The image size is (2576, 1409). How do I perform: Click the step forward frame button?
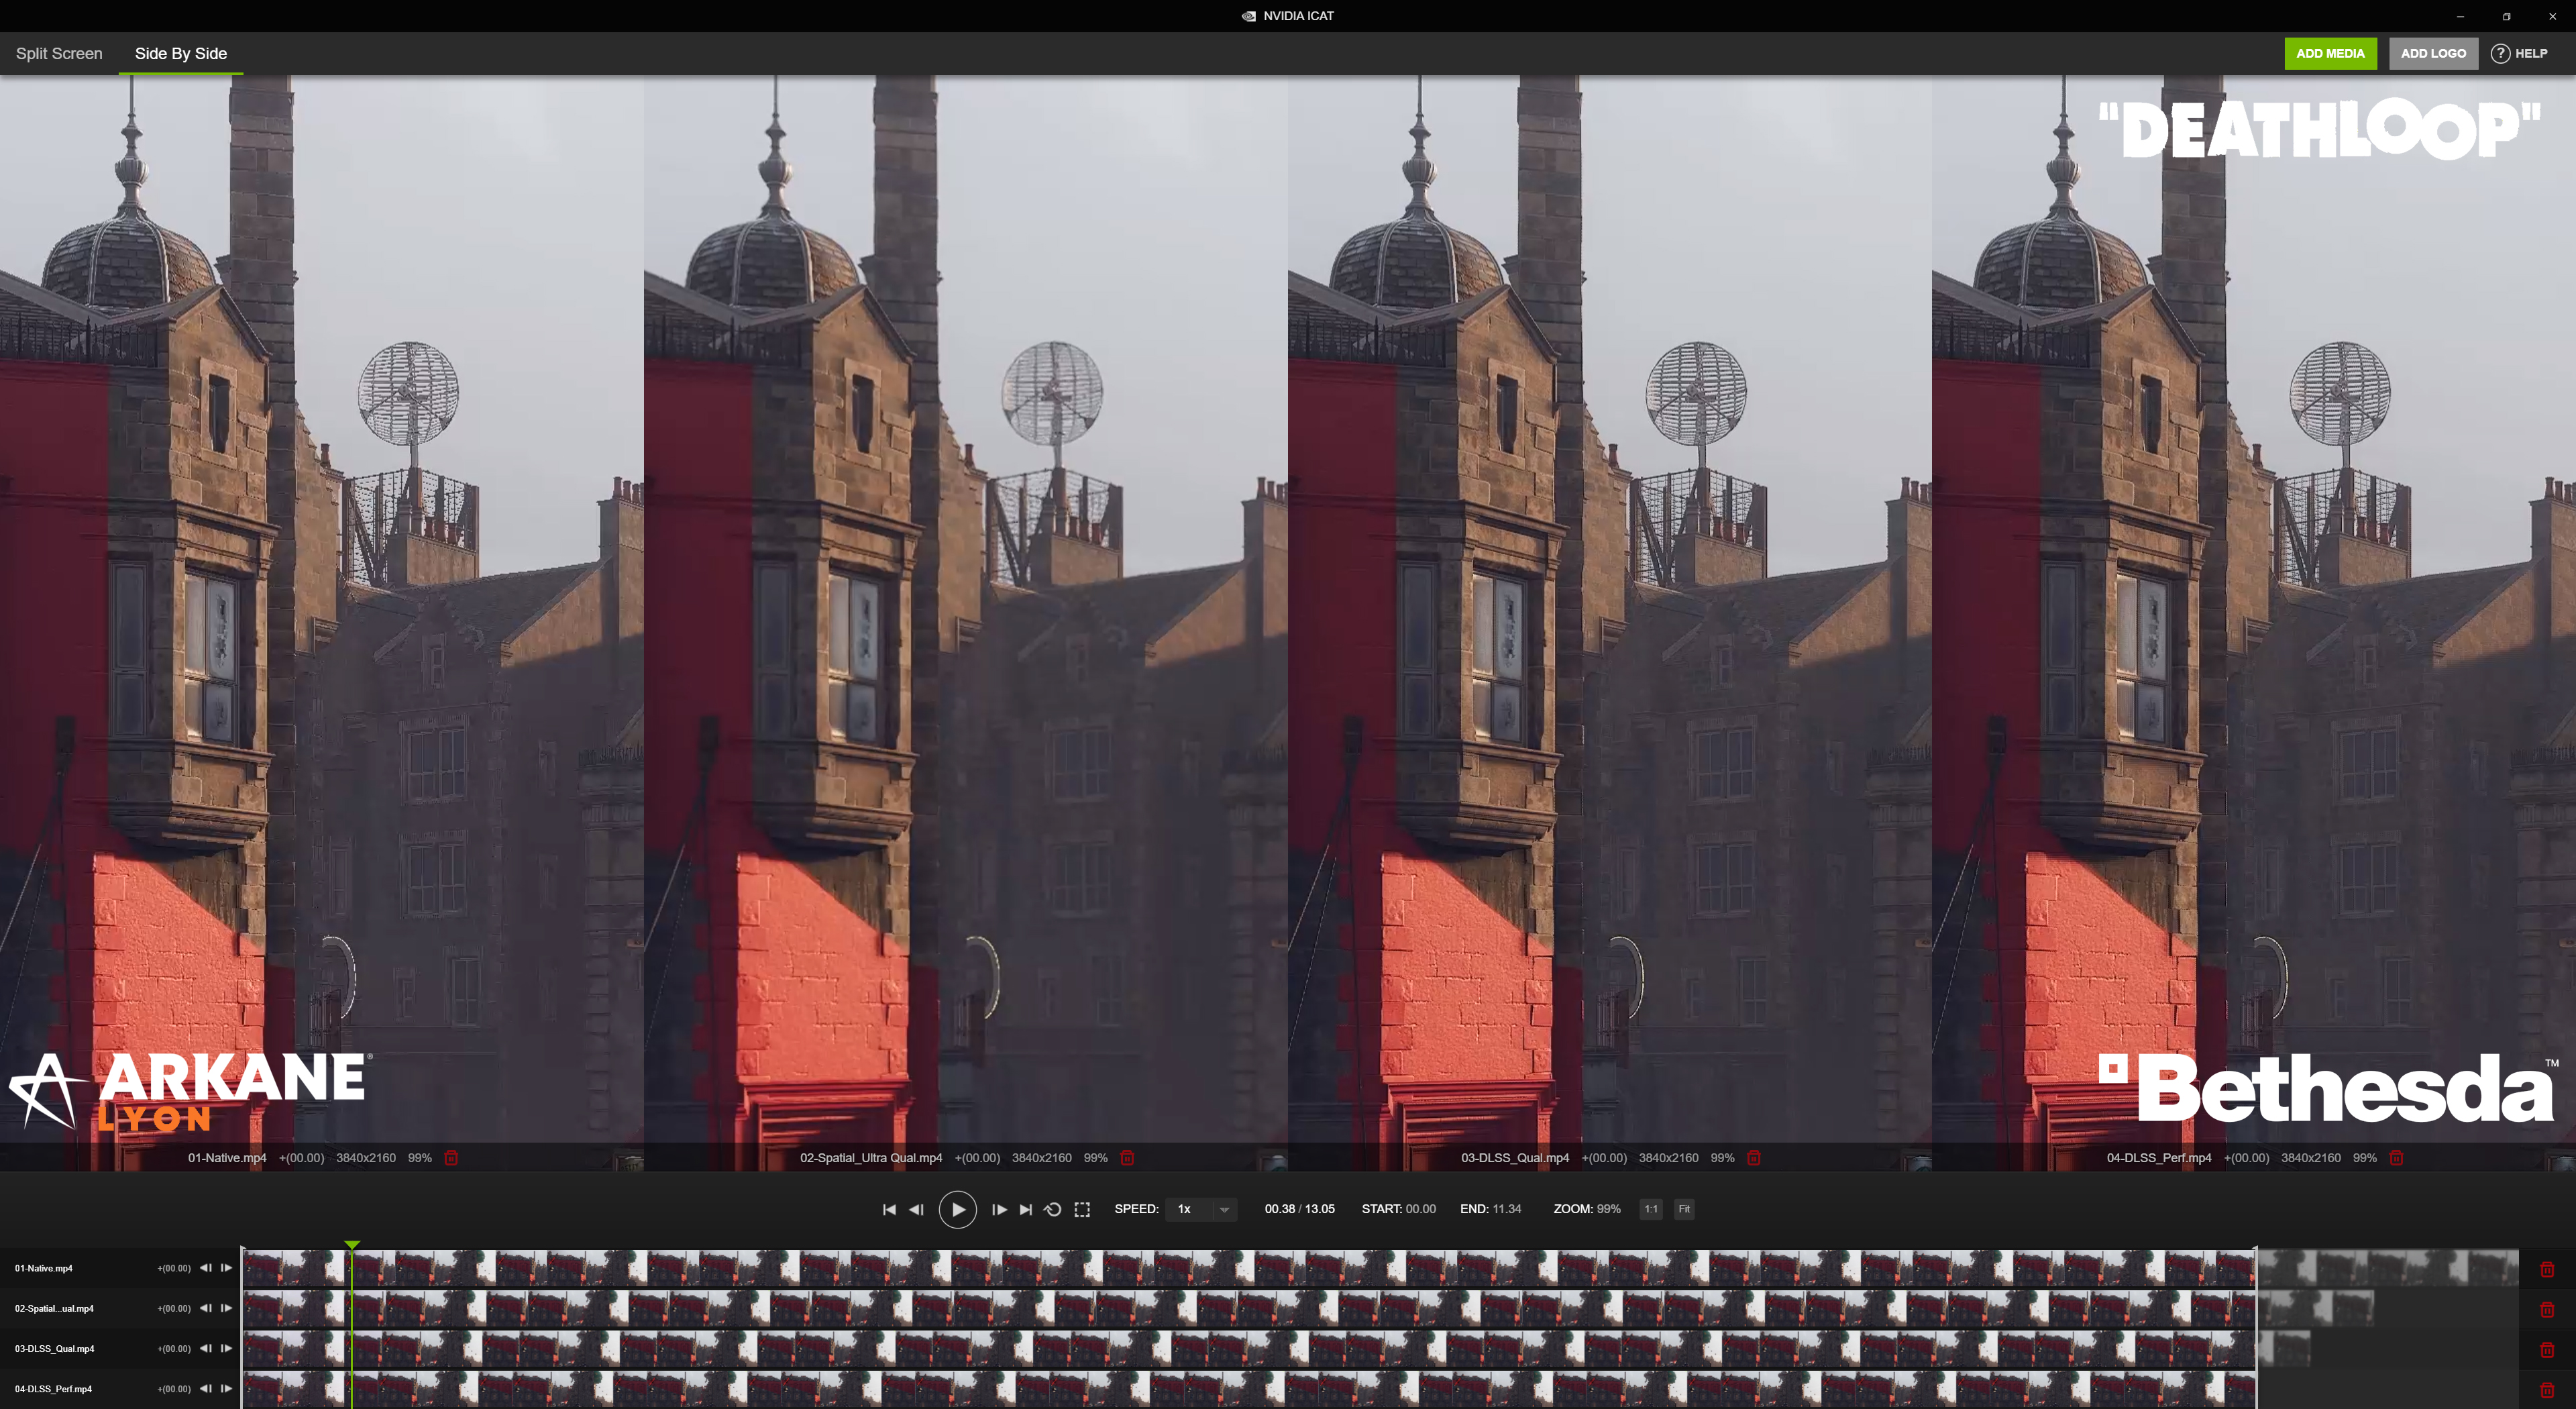(x=998, y=1210)
